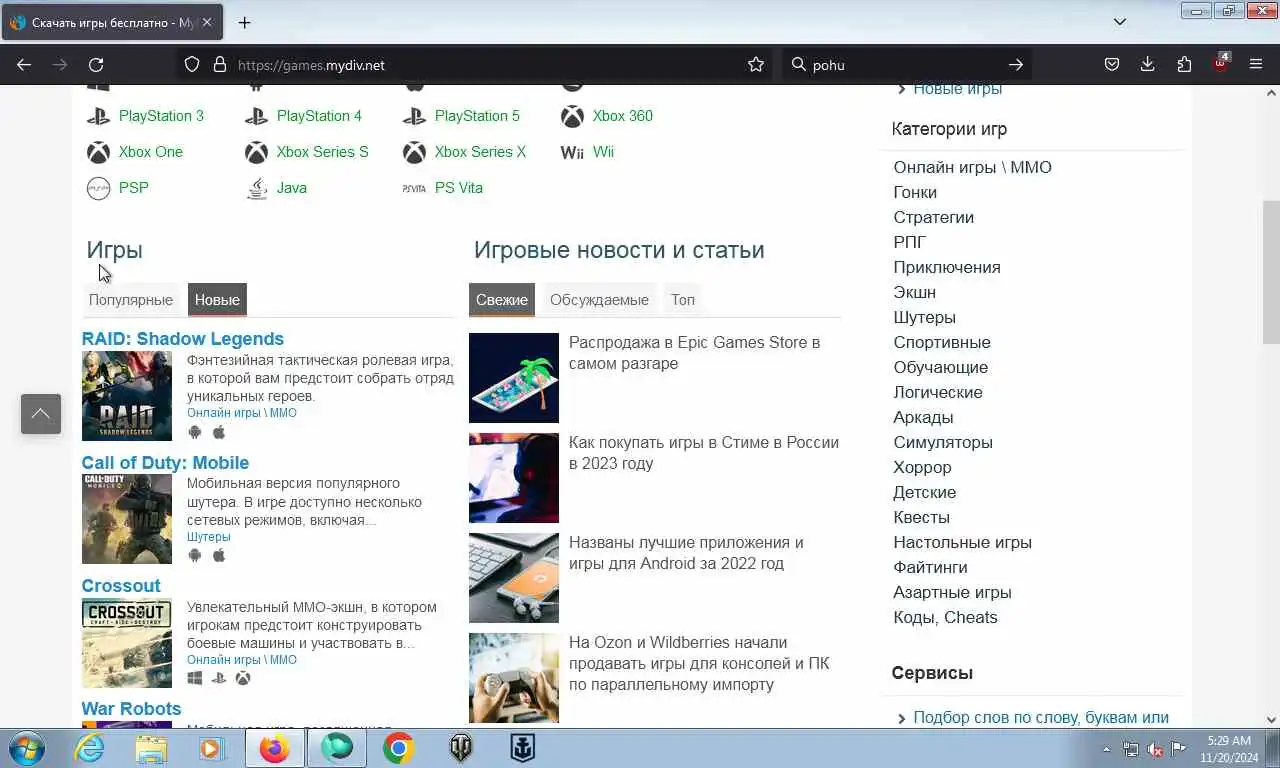The width and height of the screenshot is (1280, 768).
Task: Click the Java platform icon
Action: pos(257,188)
